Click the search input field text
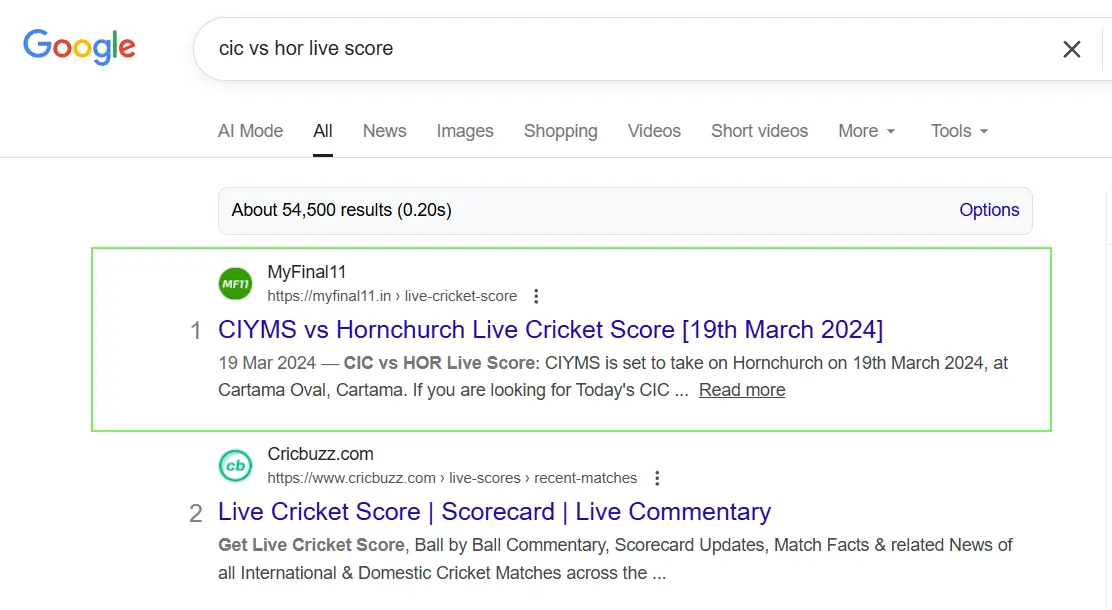This screenshot has width=1112, height=610. [306, 48]
